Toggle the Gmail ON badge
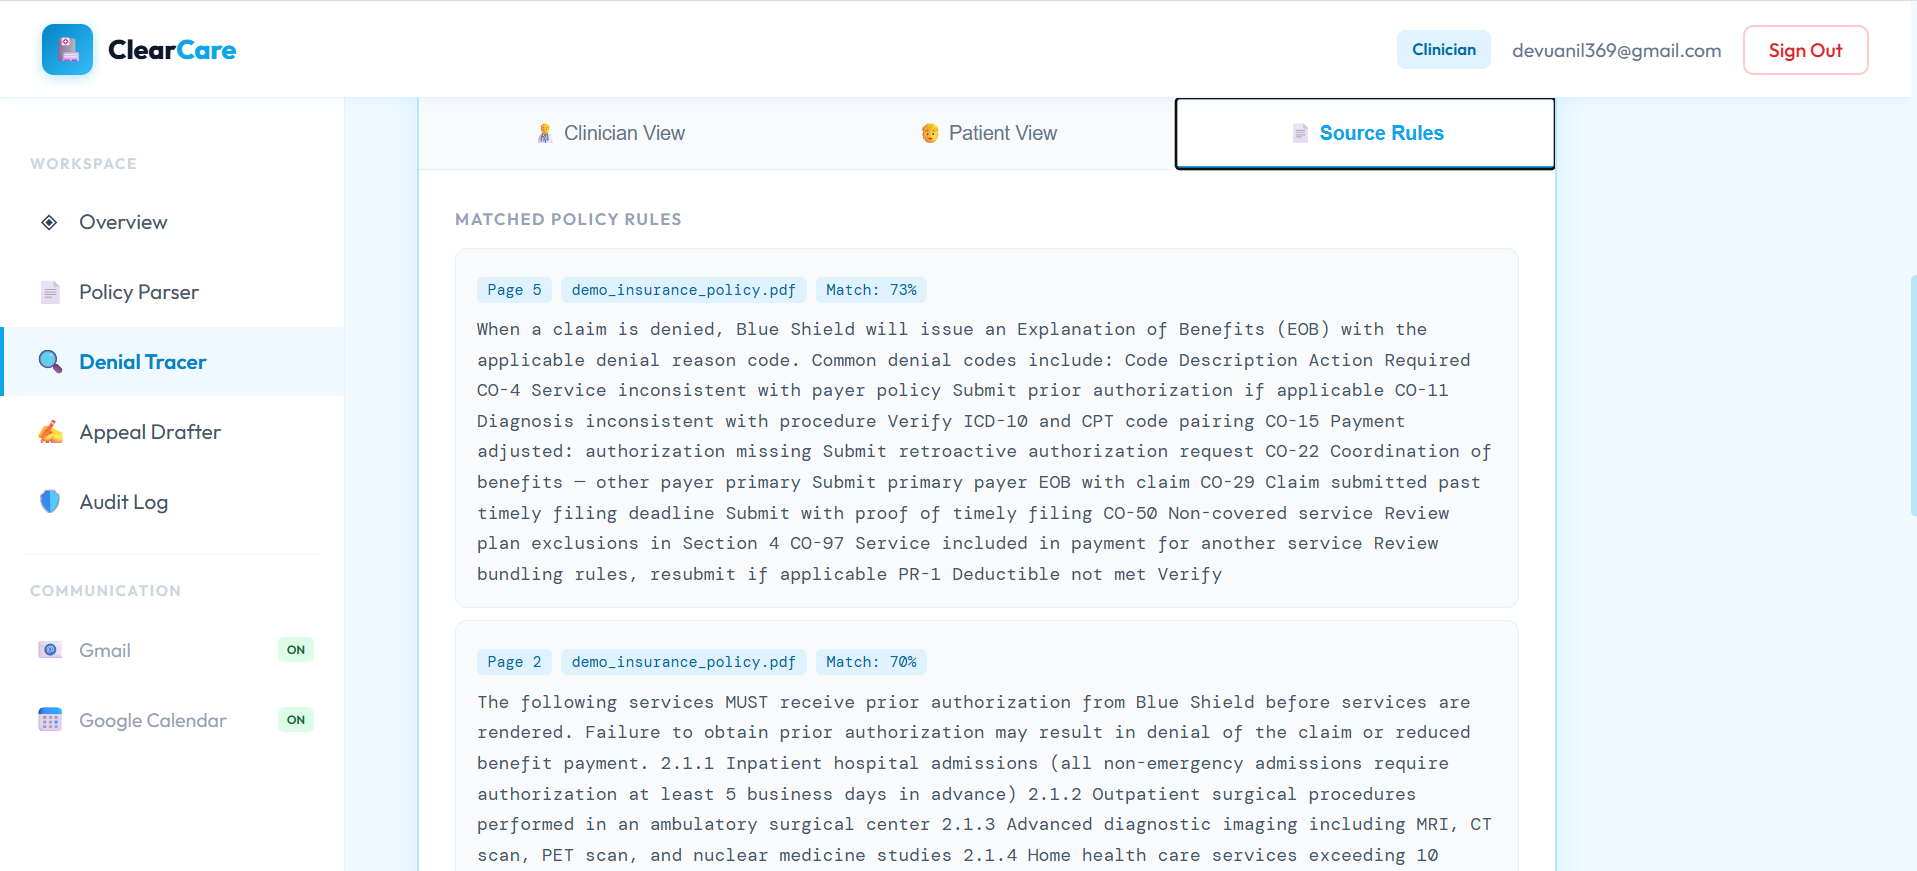 pyautogui.click(x=296, y=650)
